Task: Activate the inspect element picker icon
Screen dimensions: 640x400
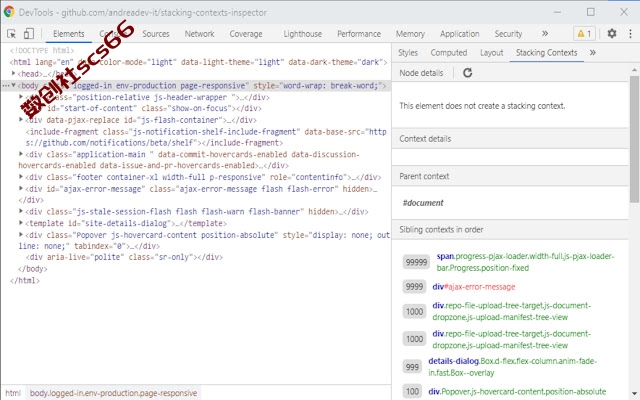Action: coord(11,34)
